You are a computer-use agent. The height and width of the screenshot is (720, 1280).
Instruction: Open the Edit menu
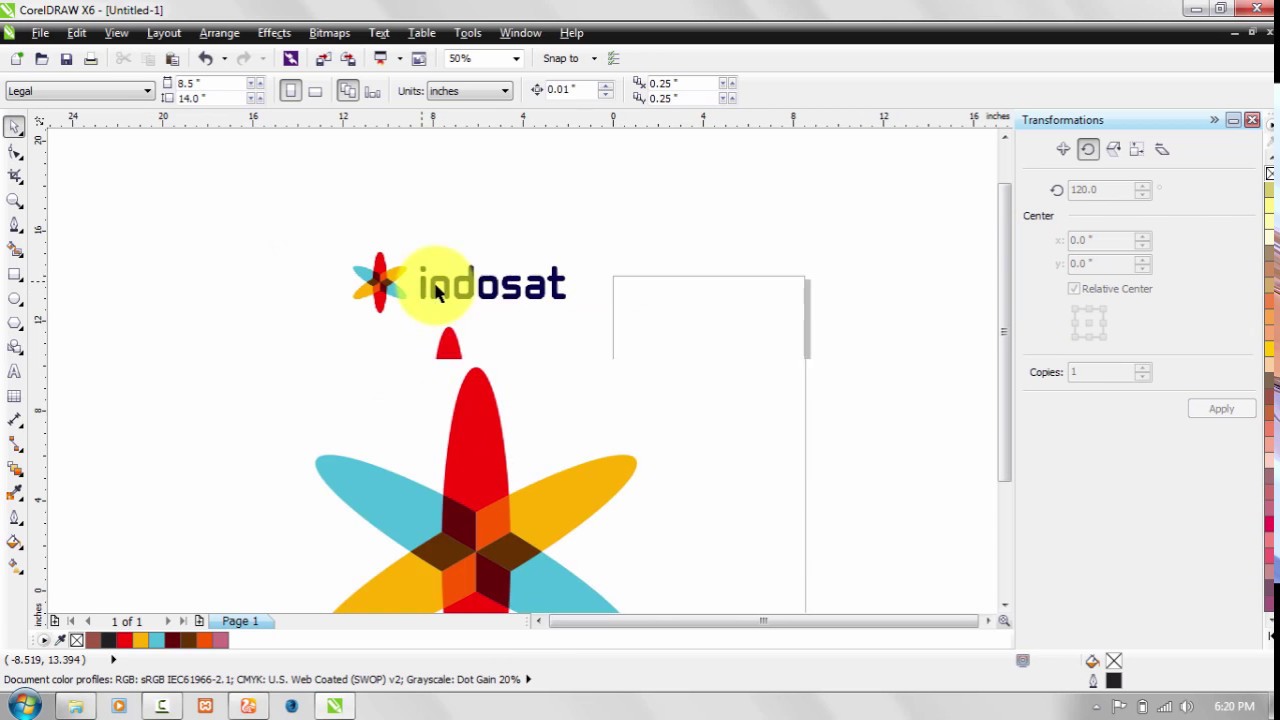point(76,33)
